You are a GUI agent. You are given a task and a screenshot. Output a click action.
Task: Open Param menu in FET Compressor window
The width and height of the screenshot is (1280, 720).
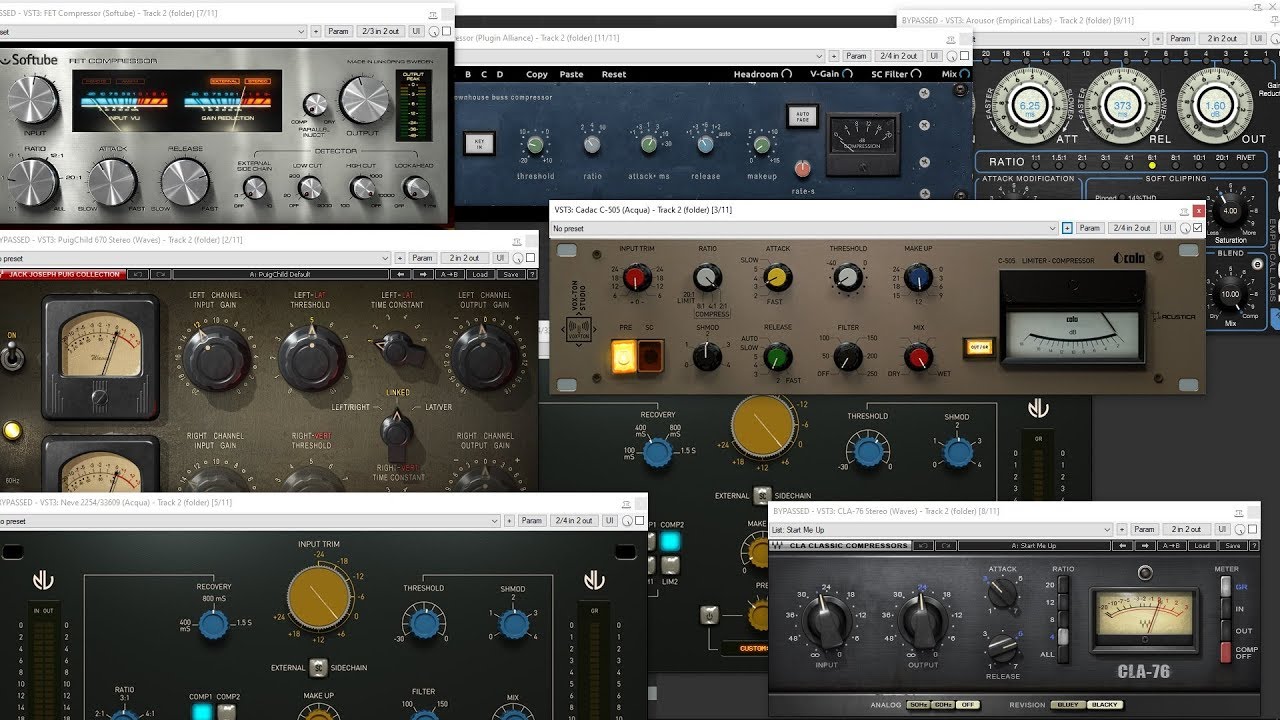pyautogui.click(x=339, y=31)
